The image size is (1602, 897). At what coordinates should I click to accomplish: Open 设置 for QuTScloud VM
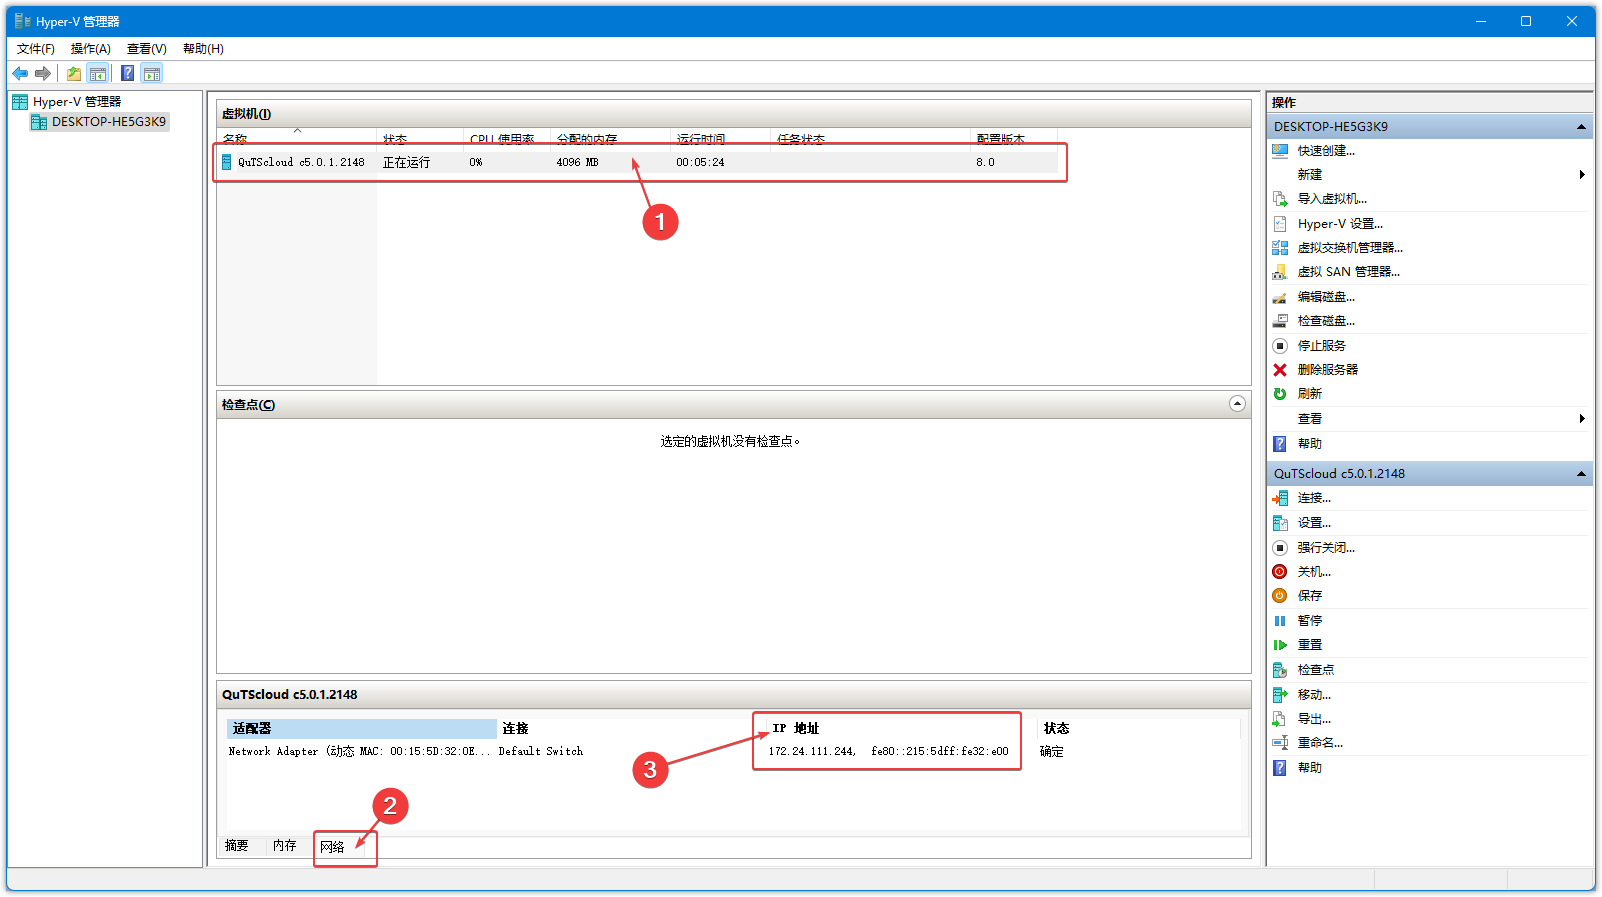click(1314, 523)
